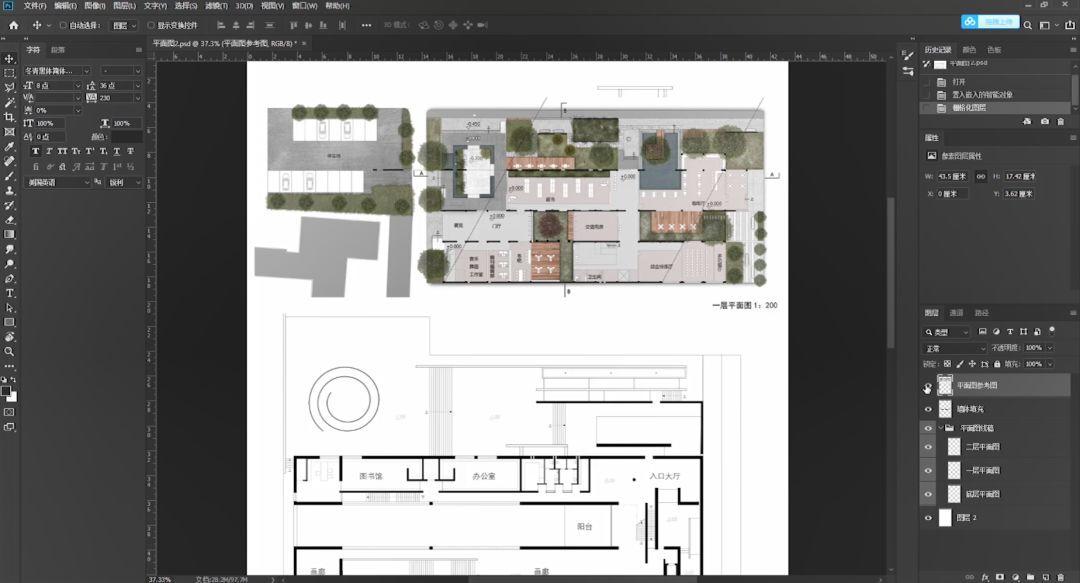Switch to the 通道 tab
This screenshot has width=1080, height=583.
pyautogui.click(x=957, y=313)
